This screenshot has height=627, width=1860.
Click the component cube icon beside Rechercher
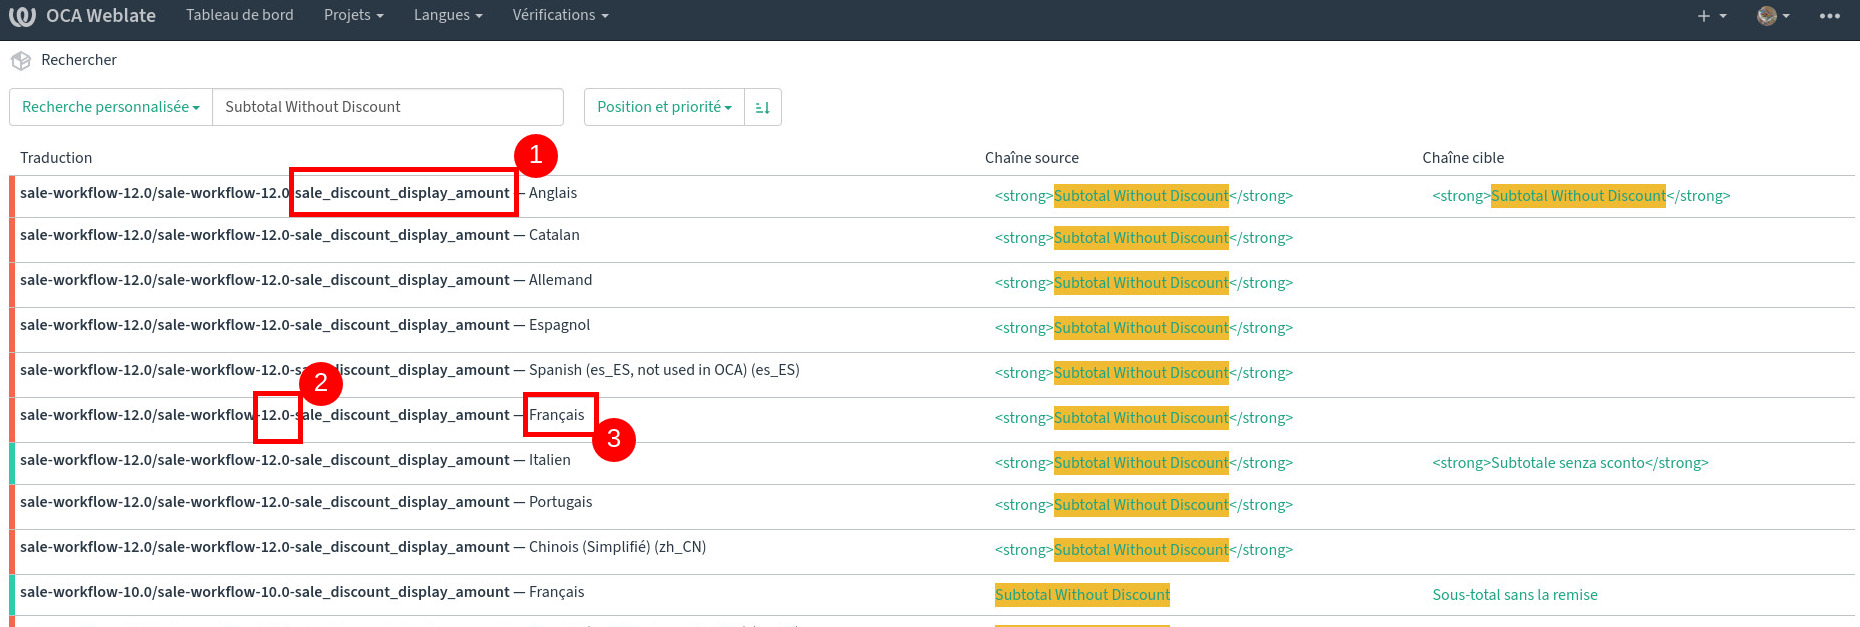coord(21,61)
